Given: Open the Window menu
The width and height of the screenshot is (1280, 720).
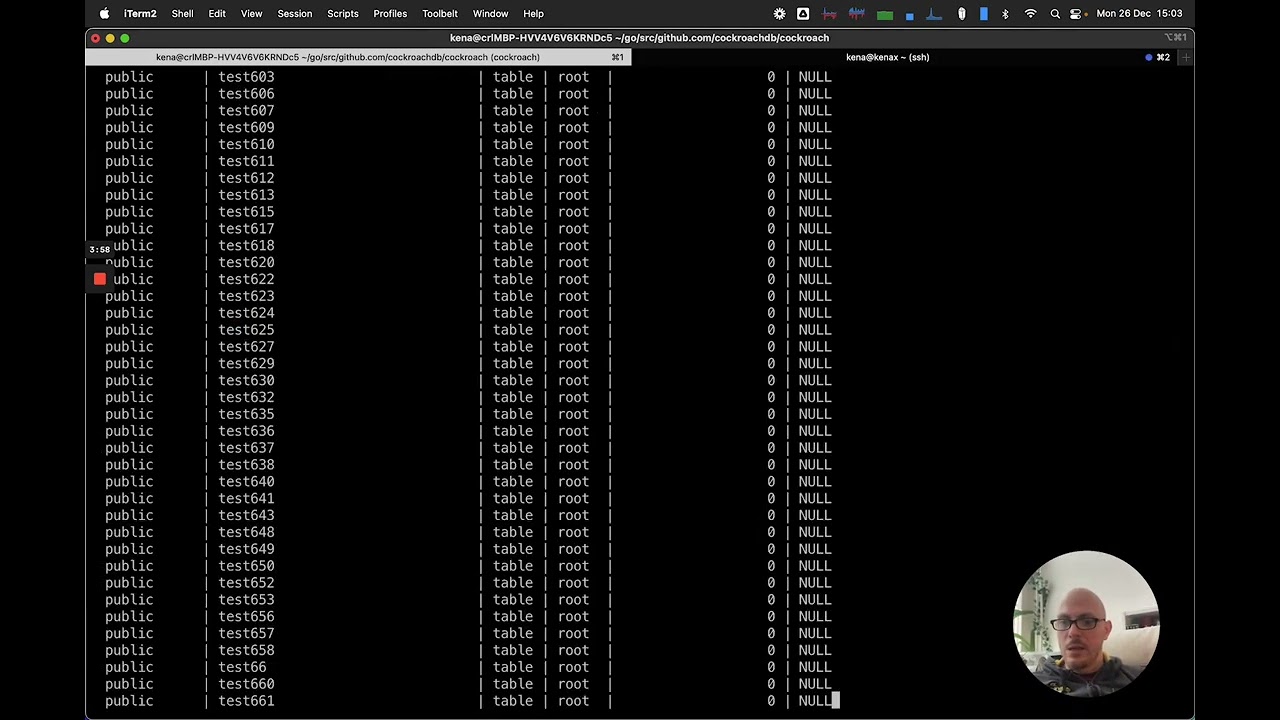Looking at the screenshot, I should 490,14.
